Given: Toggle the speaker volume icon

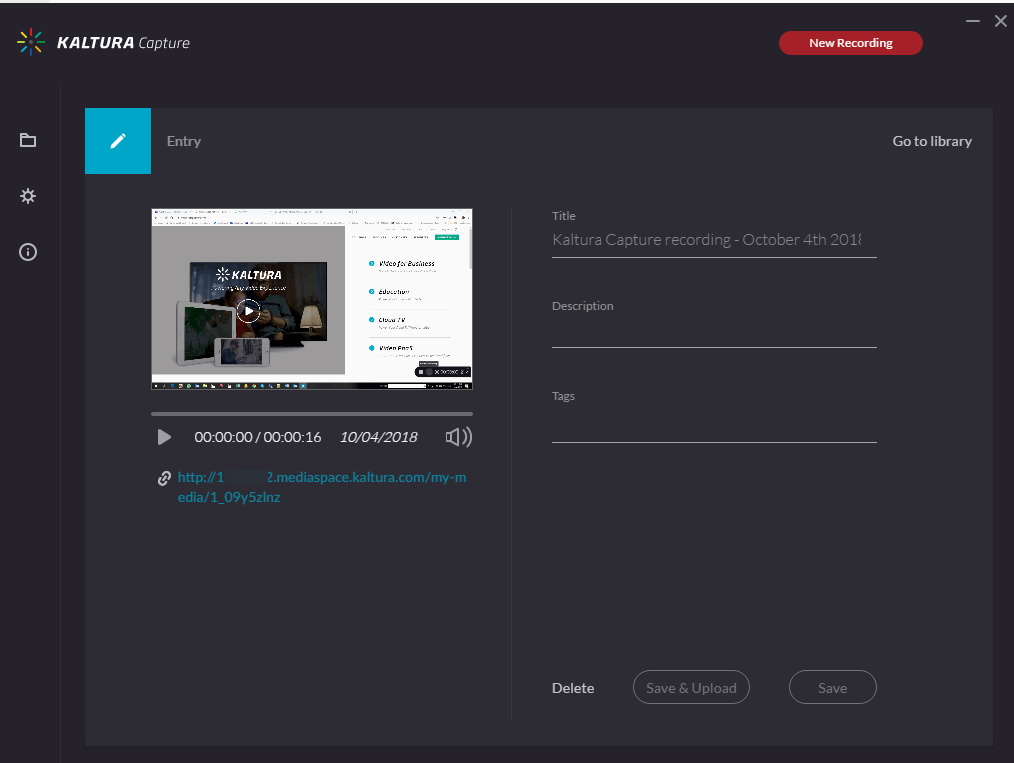Looking at the screenshot, I should 458,437.
